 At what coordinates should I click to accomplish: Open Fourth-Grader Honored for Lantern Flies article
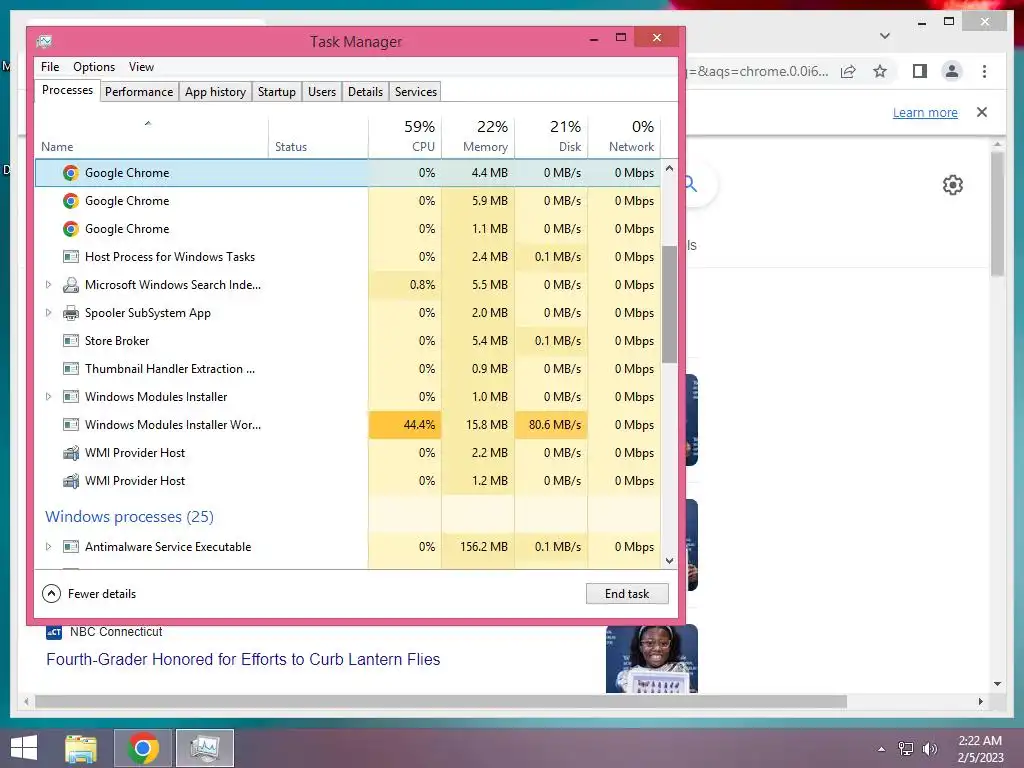click(243, 660)
